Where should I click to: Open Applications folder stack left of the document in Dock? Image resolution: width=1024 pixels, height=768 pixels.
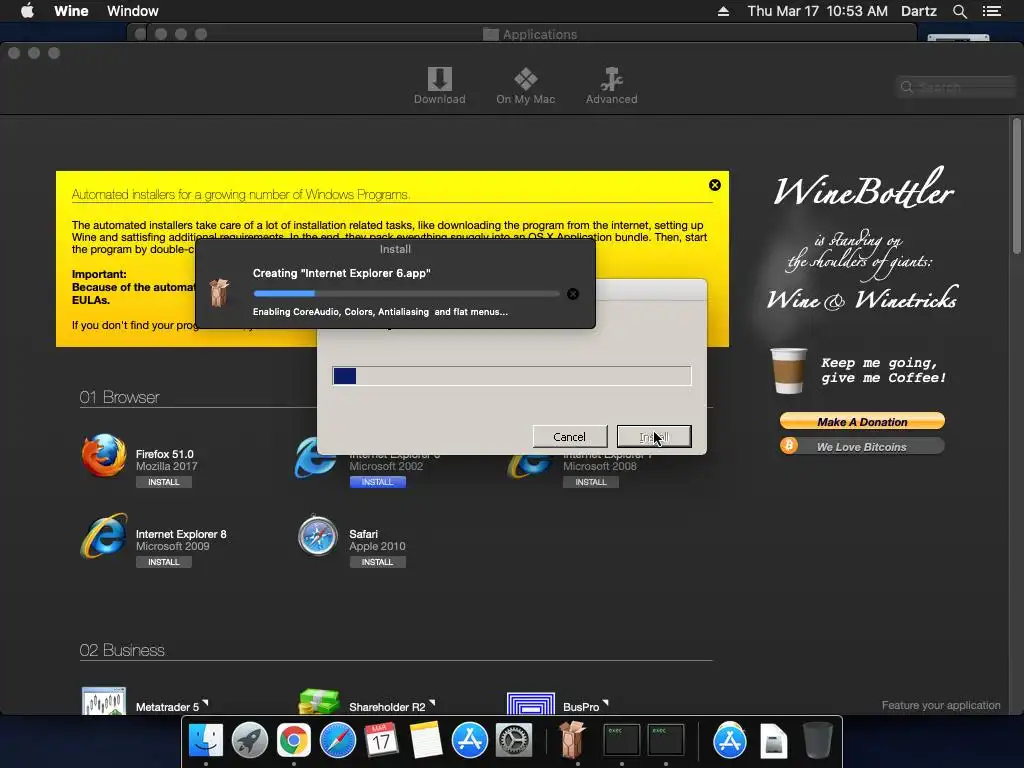729,741
